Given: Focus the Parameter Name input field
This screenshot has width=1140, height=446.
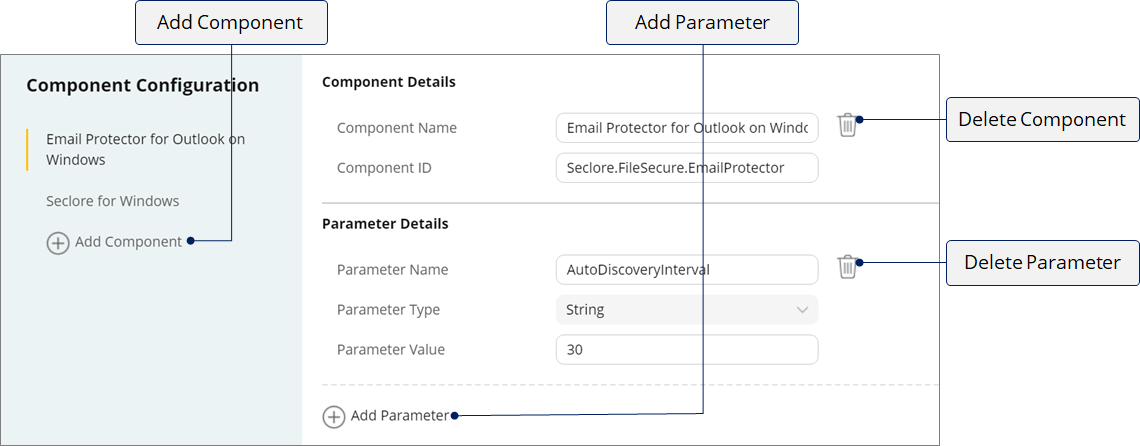Looking at the screenshot, I should click(x=687, y=270).
